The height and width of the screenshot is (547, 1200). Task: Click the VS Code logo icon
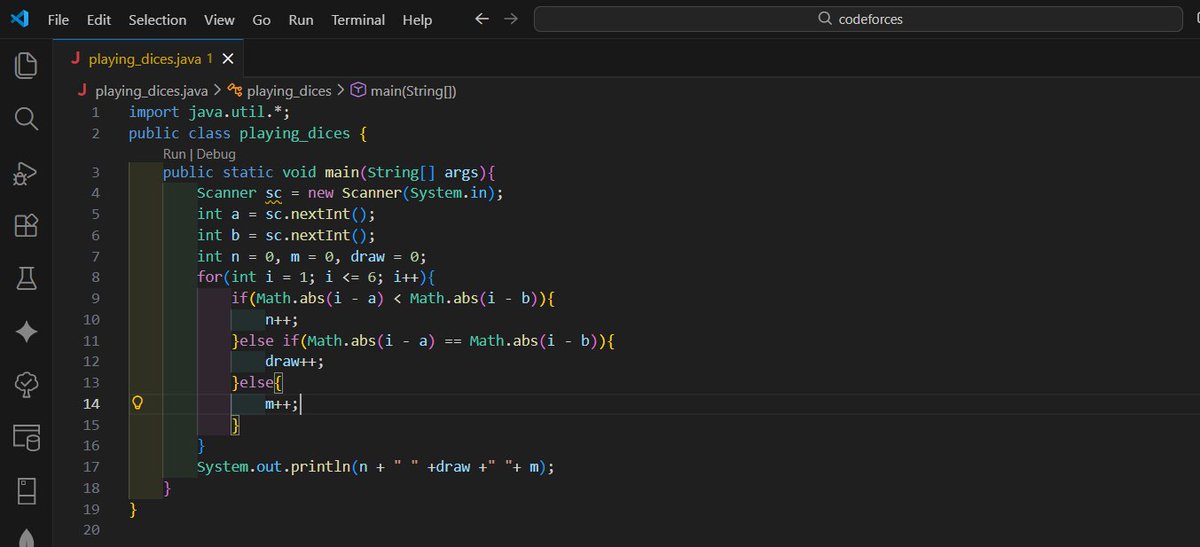click(x=19, y=19)
